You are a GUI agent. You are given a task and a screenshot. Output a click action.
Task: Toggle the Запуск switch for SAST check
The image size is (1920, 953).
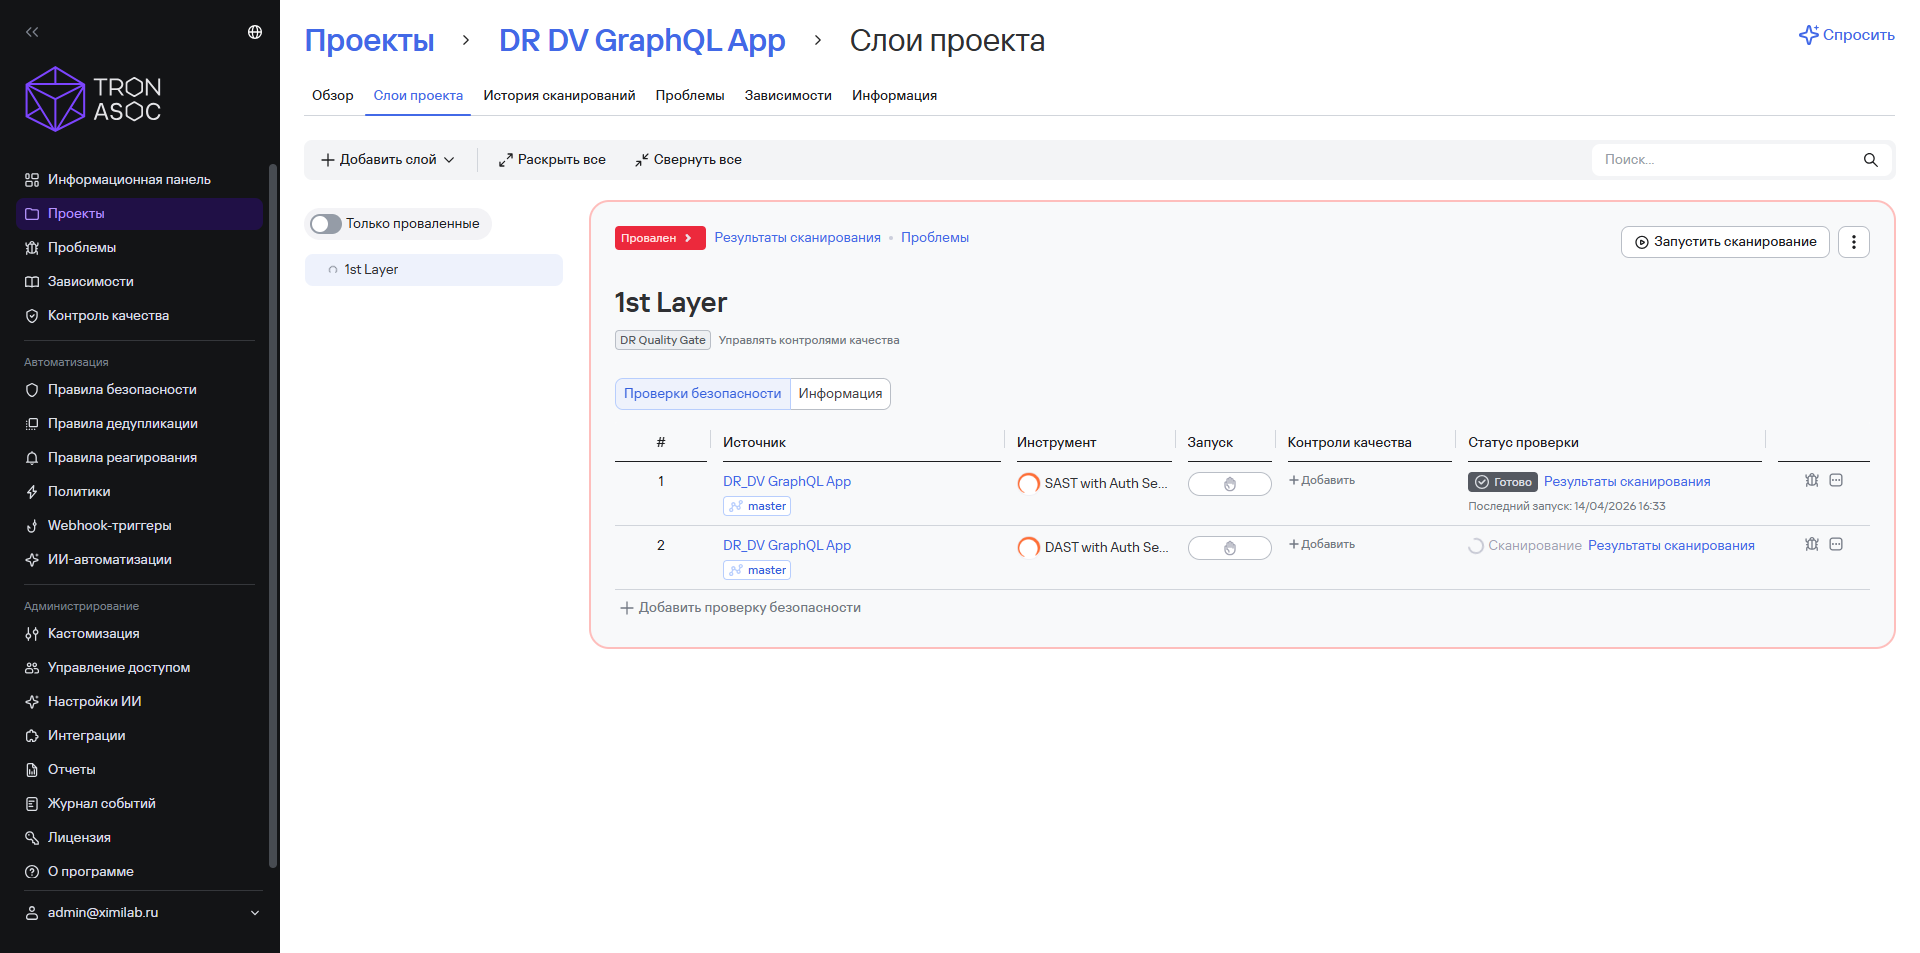coord(1229,484)
